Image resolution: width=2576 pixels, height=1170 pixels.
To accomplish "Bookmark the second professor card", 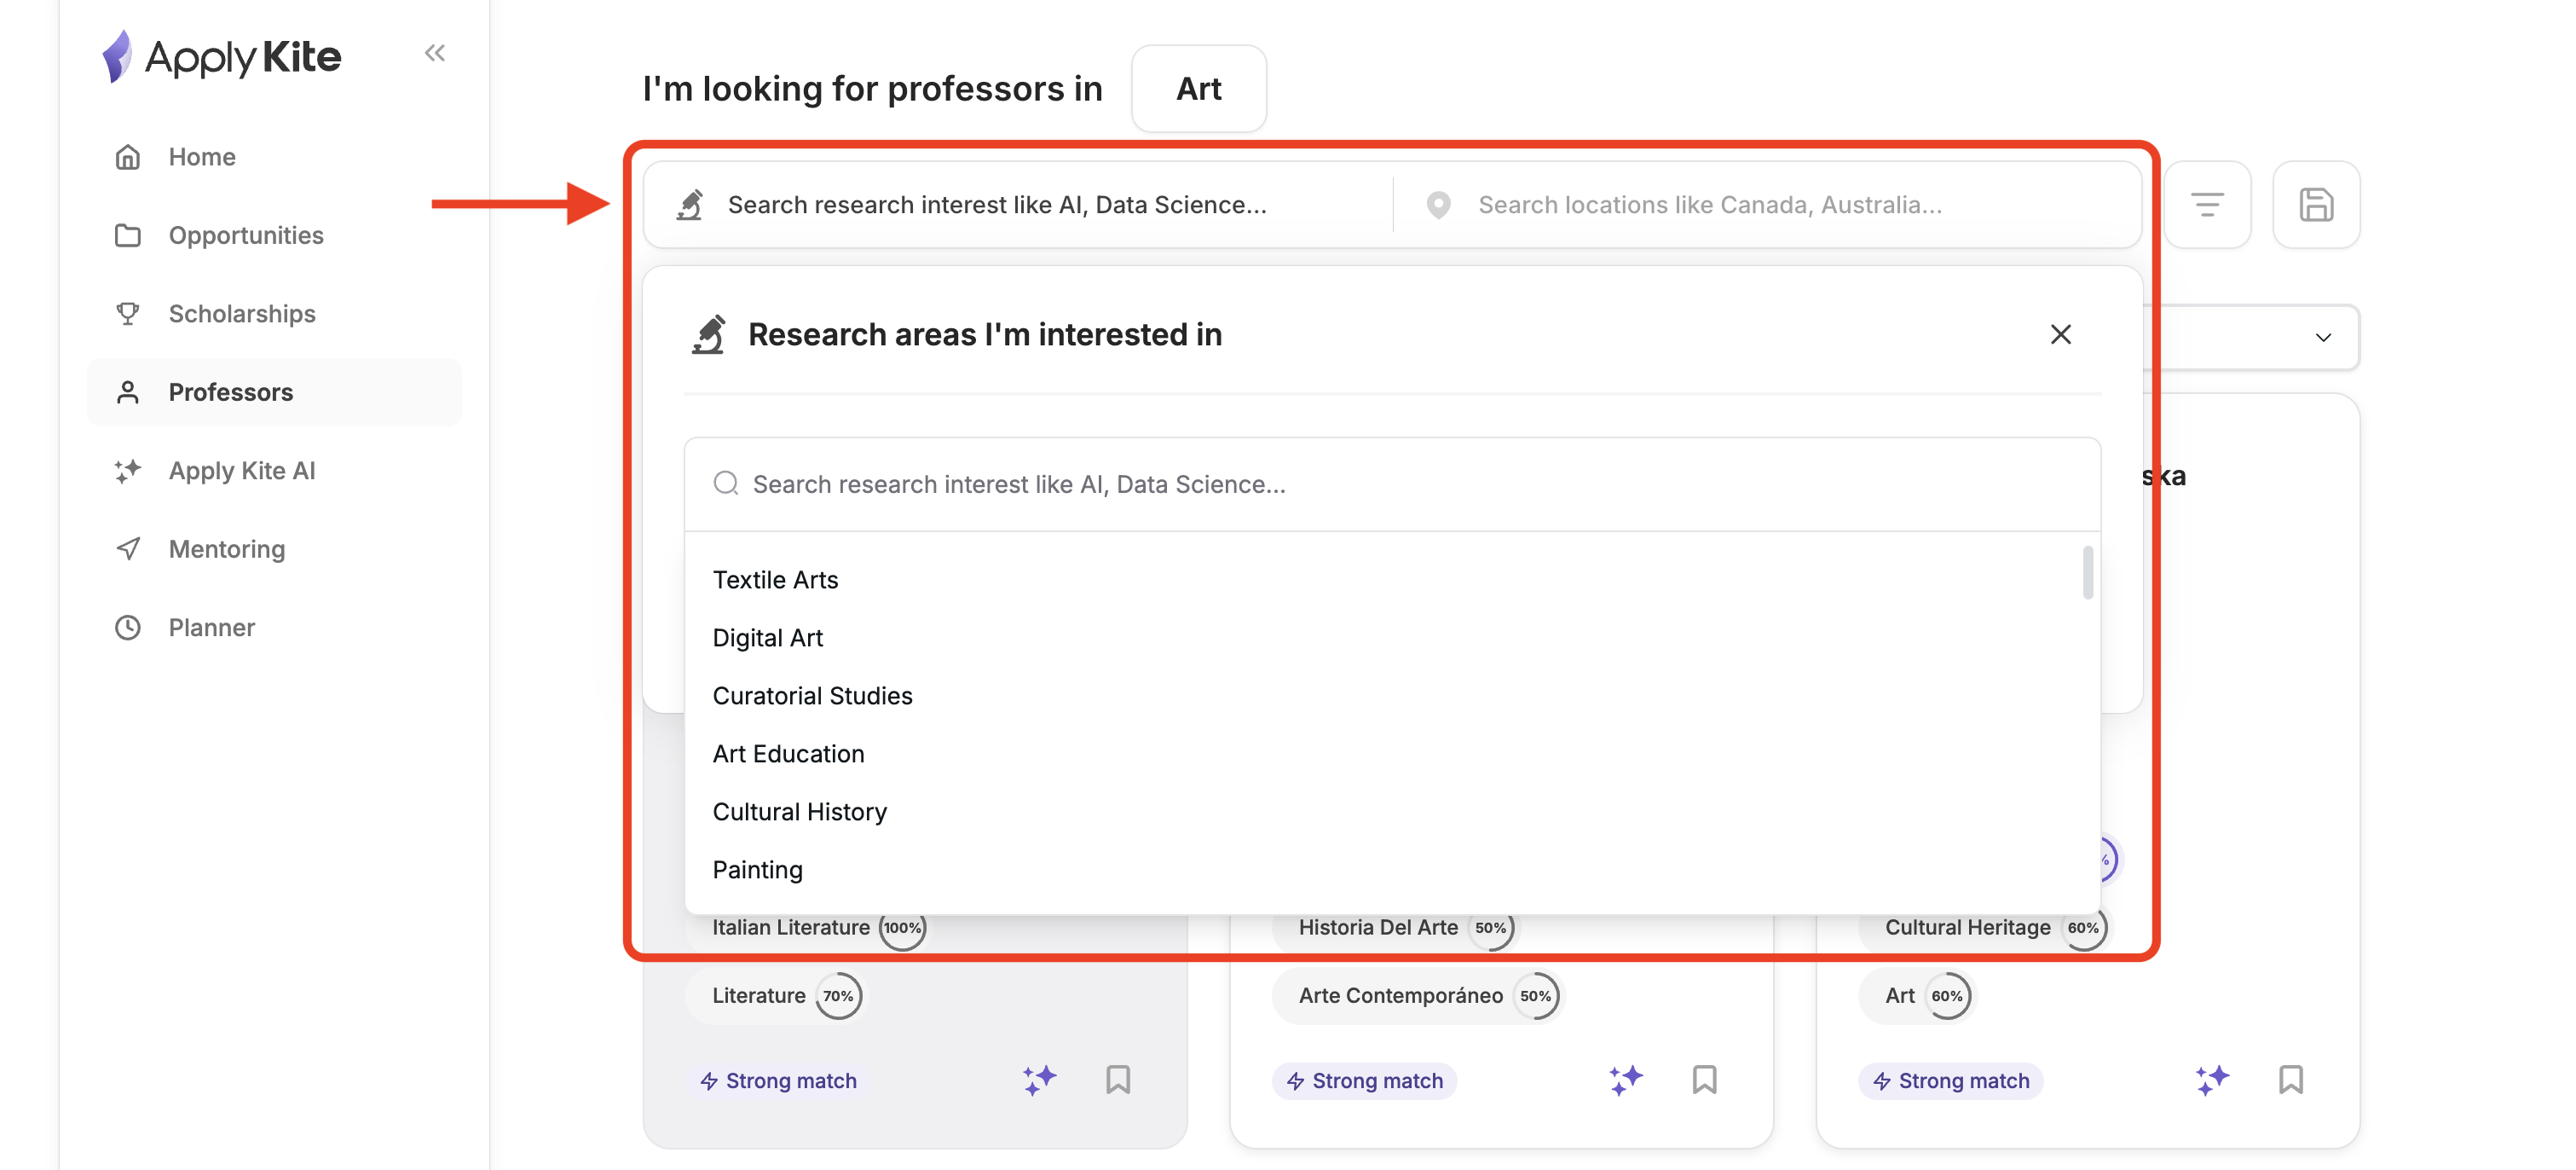I will point(1704,1080).
